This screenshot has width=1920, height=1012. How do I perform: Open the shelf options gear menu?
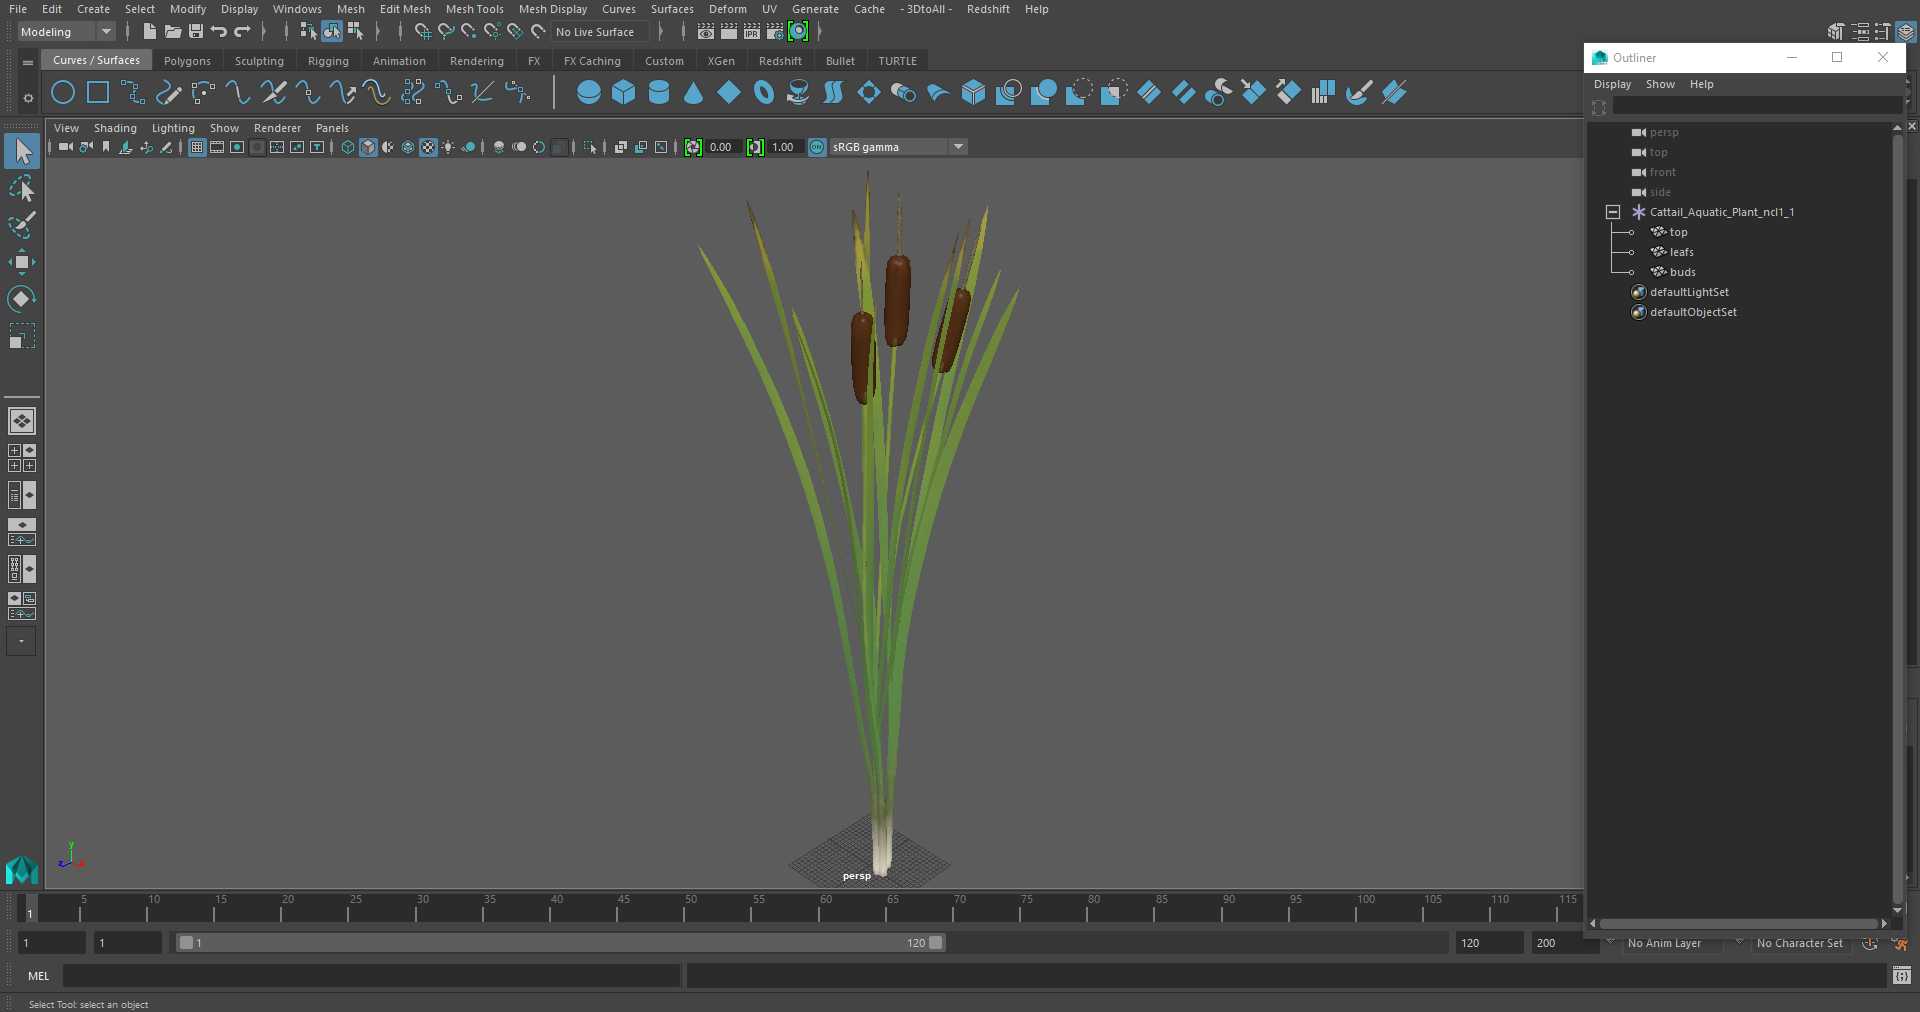[x=28, y=98]
